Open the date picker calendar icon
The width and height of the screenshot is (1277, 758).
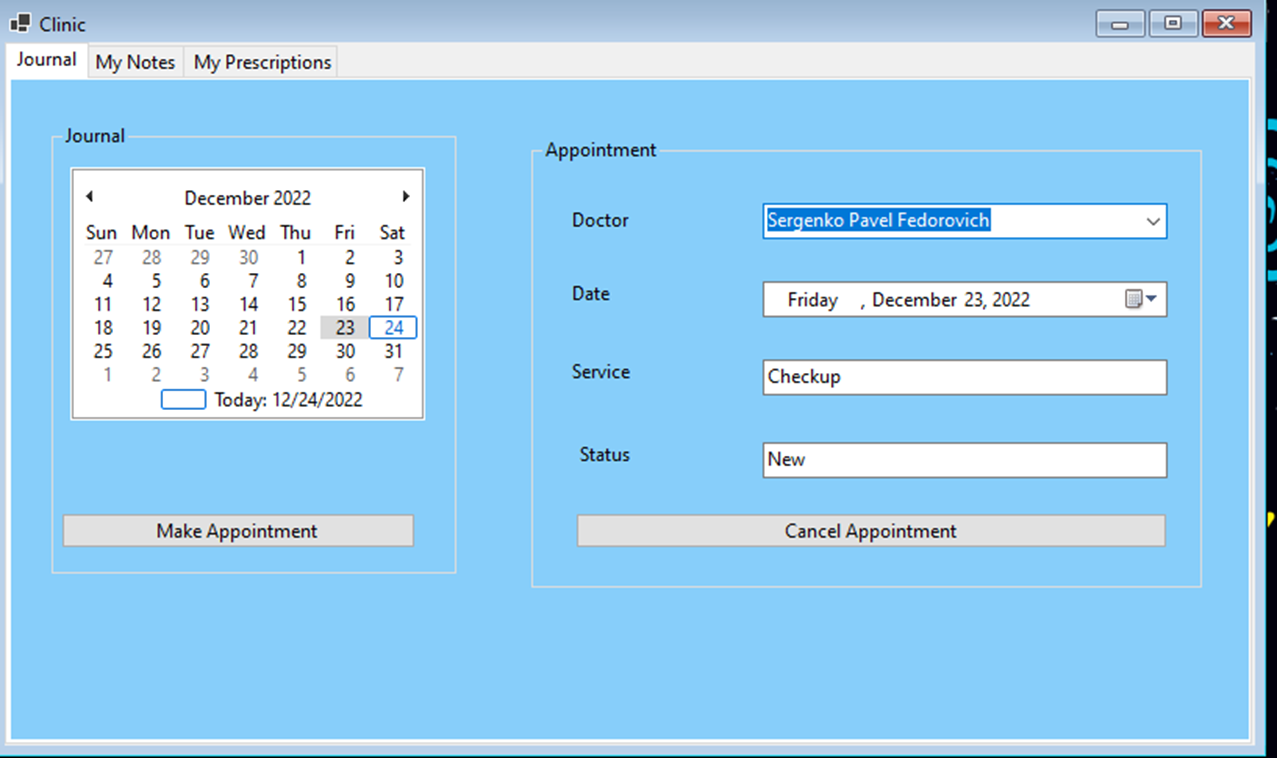point(1141,299)
